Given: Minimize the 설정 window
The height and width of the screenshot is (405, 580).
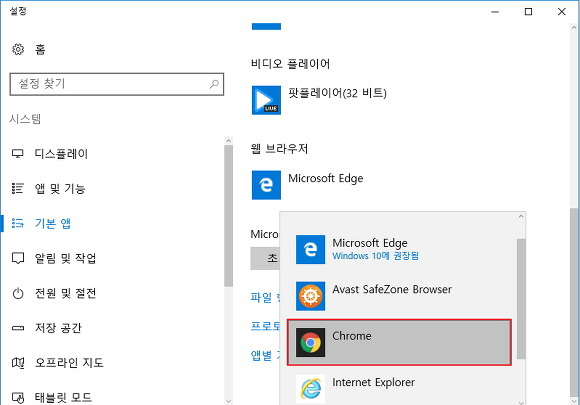Looking at the screenshot, I should (x=495, y=12).
